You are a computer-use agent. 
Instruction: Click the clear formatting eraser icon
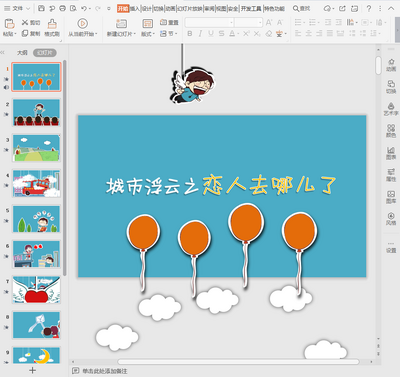(269, 34)
